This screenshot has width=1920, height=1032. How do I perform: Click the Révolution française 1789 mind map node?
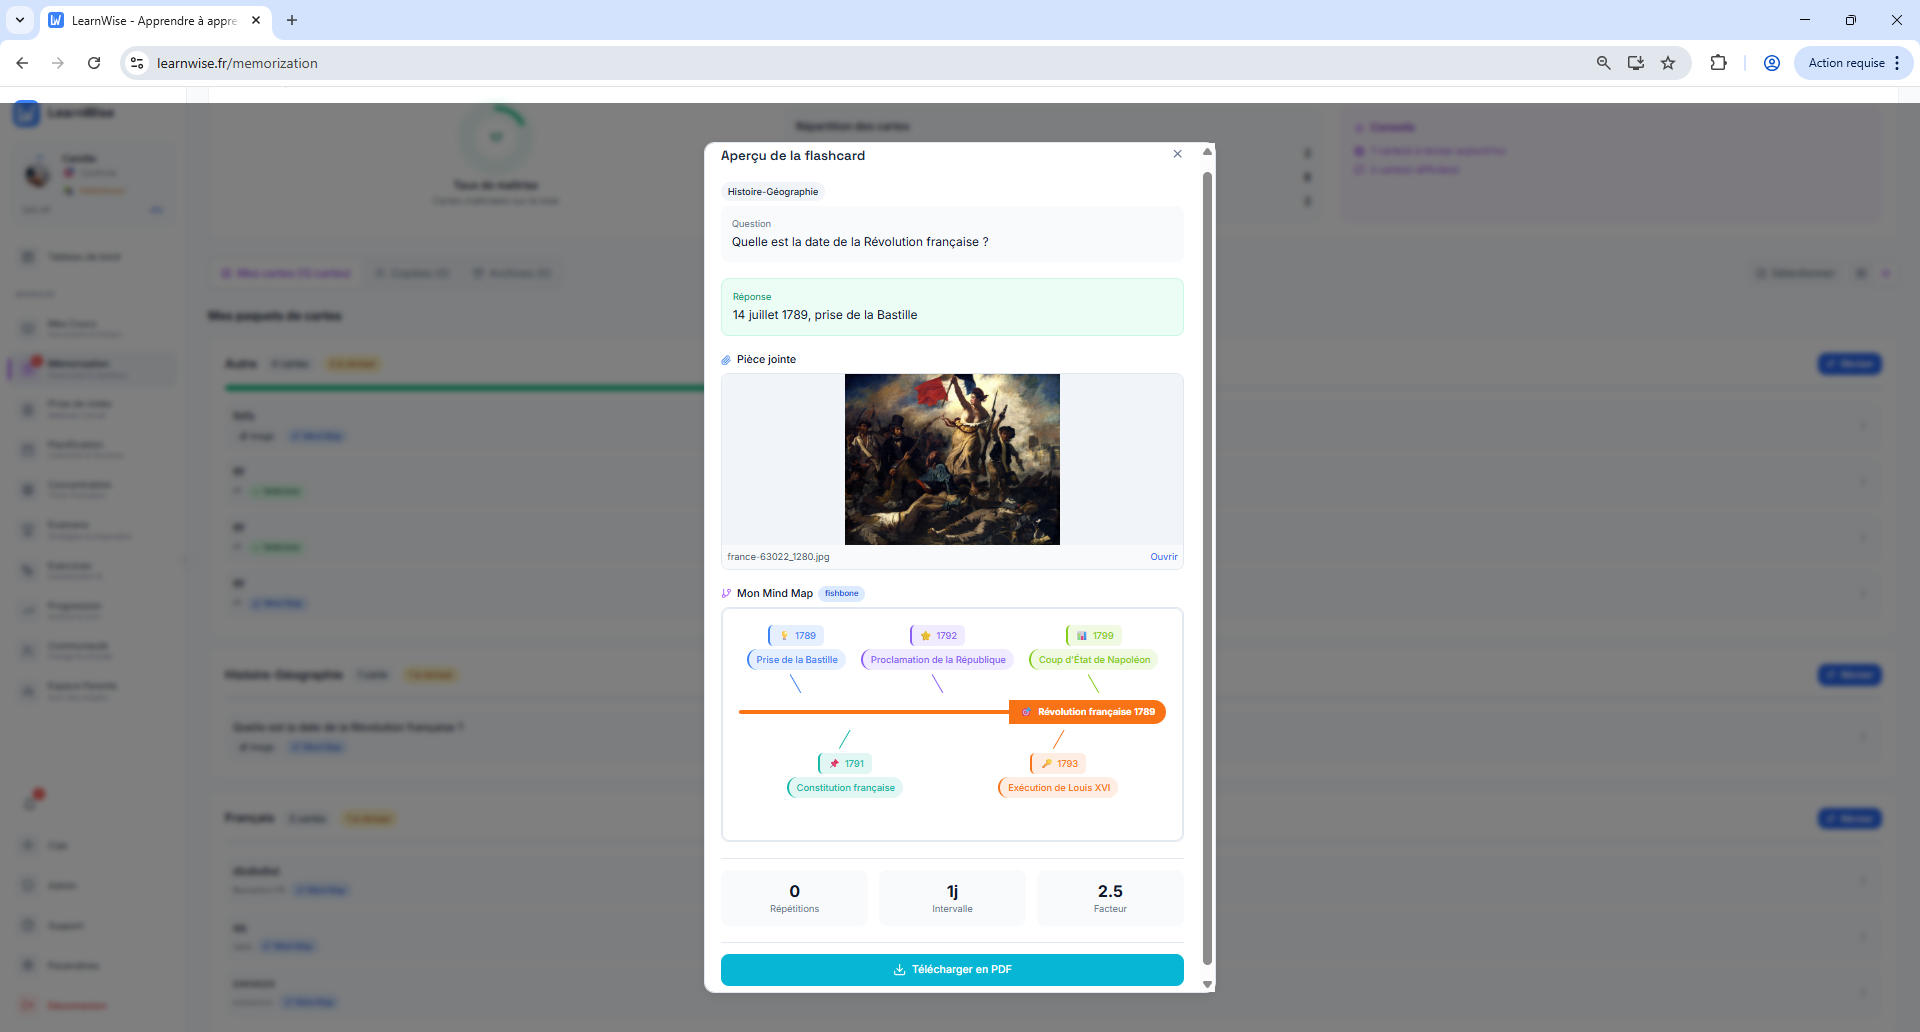coord(1088,712)
